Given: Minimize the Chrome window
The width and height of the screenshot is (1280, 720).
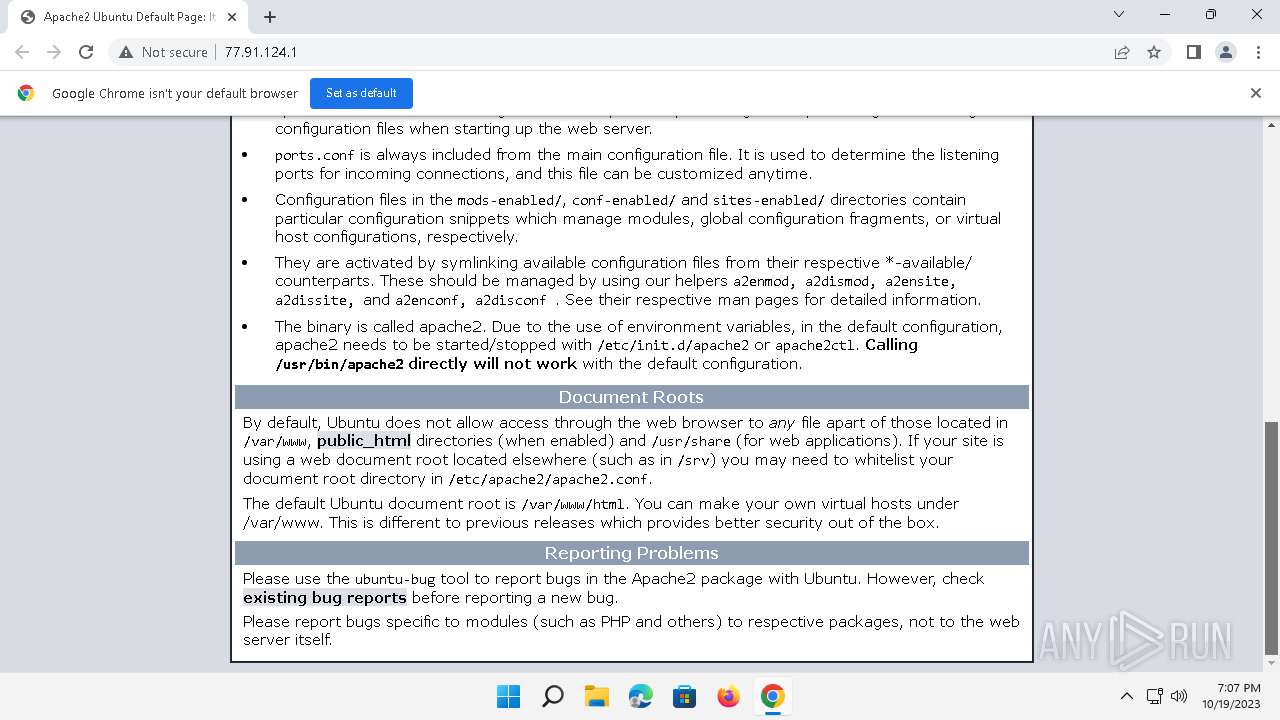Looking at the screenshot, I should pyautogui.click(x=1164, y=15).
